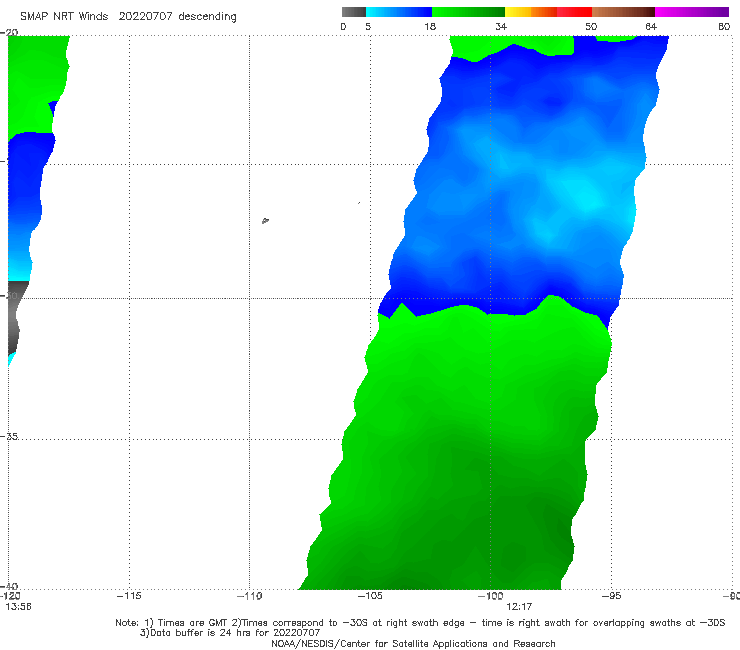Click the color bar label '50'
Screen dimensions: 740x650
coord(591,26)
